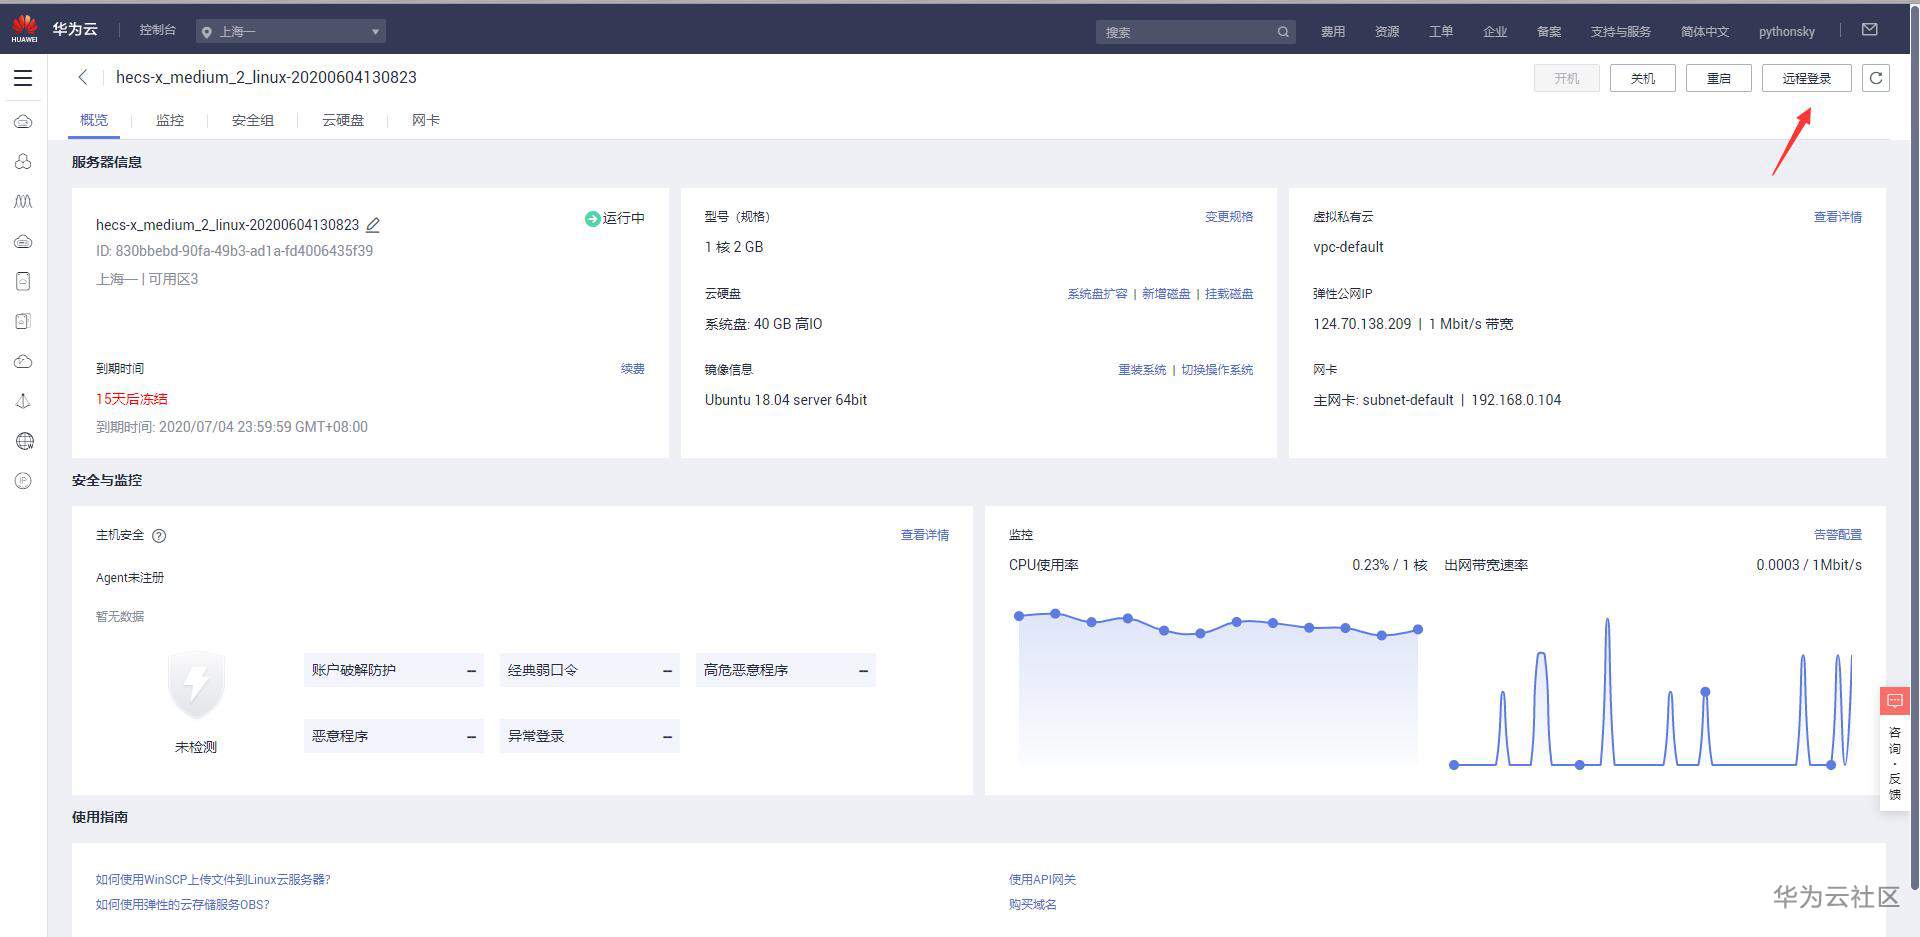The height and width of the screenshot is (937, 1920).
Task: Switch to the 云硬盘 tab
Action: [343, 120]
